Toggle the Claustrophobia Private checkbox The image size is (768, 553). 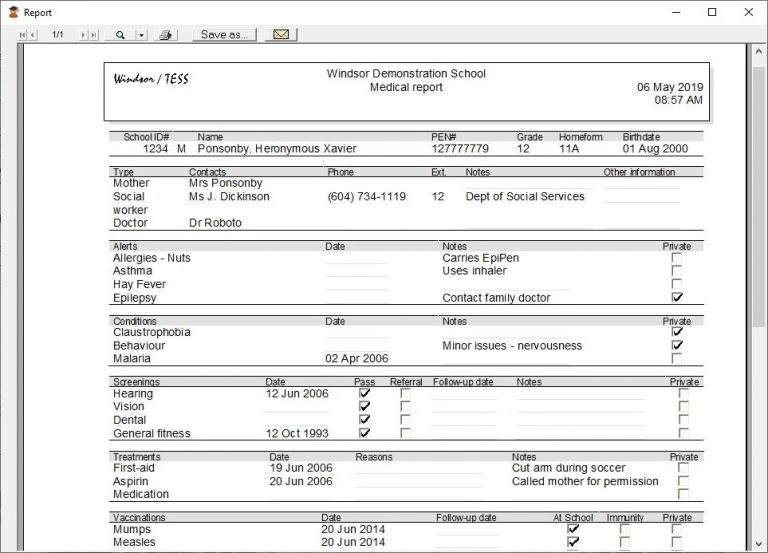[677, 332]
